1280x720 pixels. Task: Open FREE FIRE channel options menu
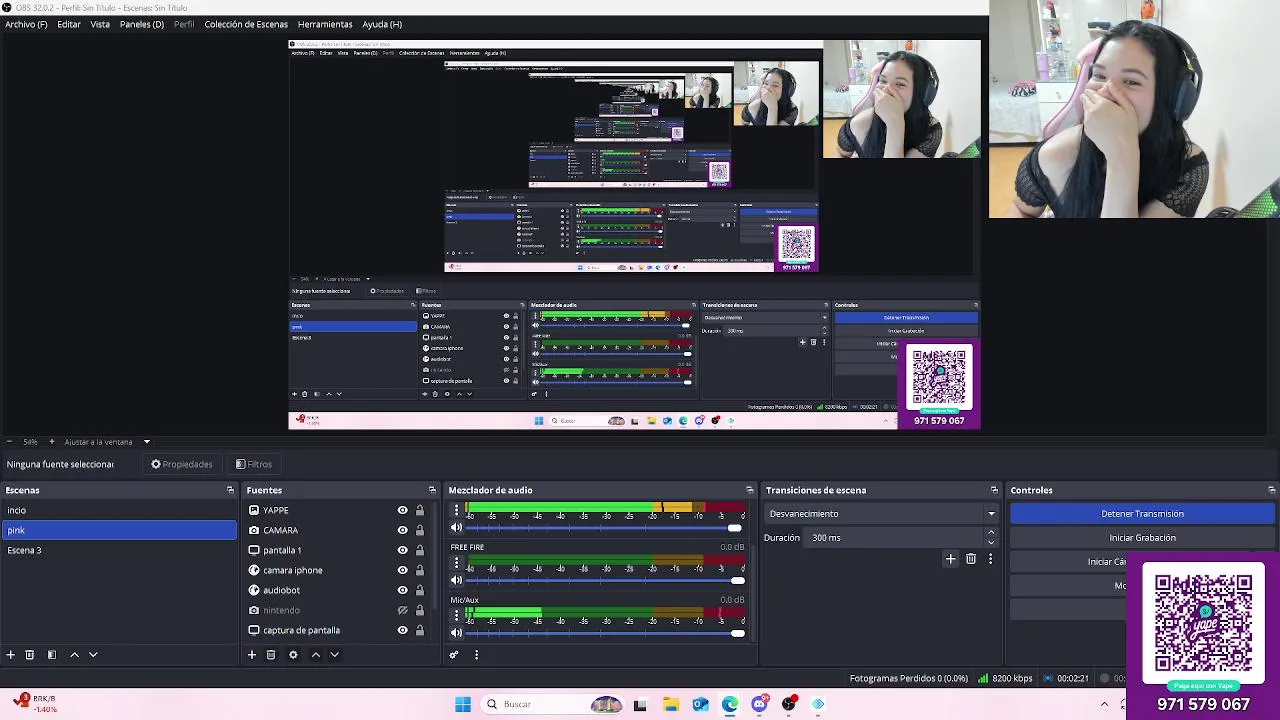click(457, 563)
